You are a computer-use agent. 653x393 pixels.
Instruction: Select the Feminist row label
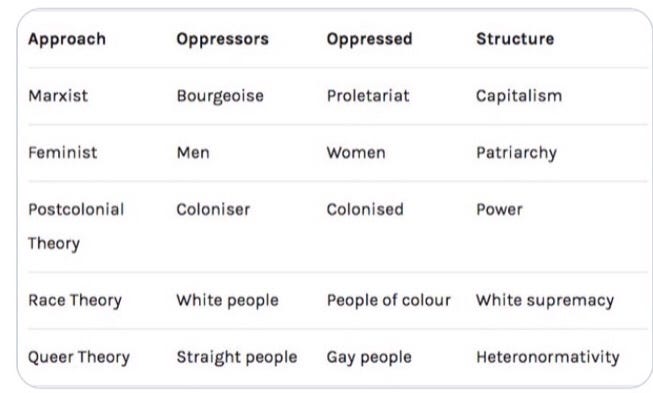pos(62,153)
